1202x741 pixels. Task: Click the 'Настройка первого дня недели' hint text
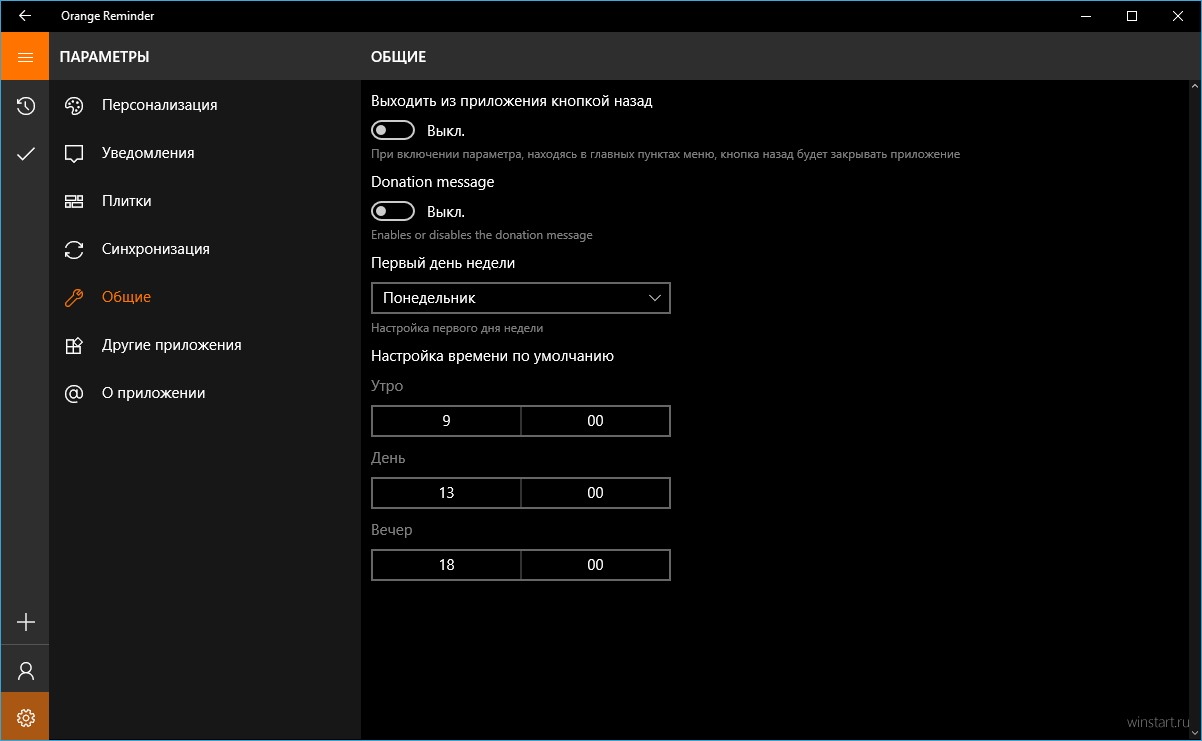(457, 328)
